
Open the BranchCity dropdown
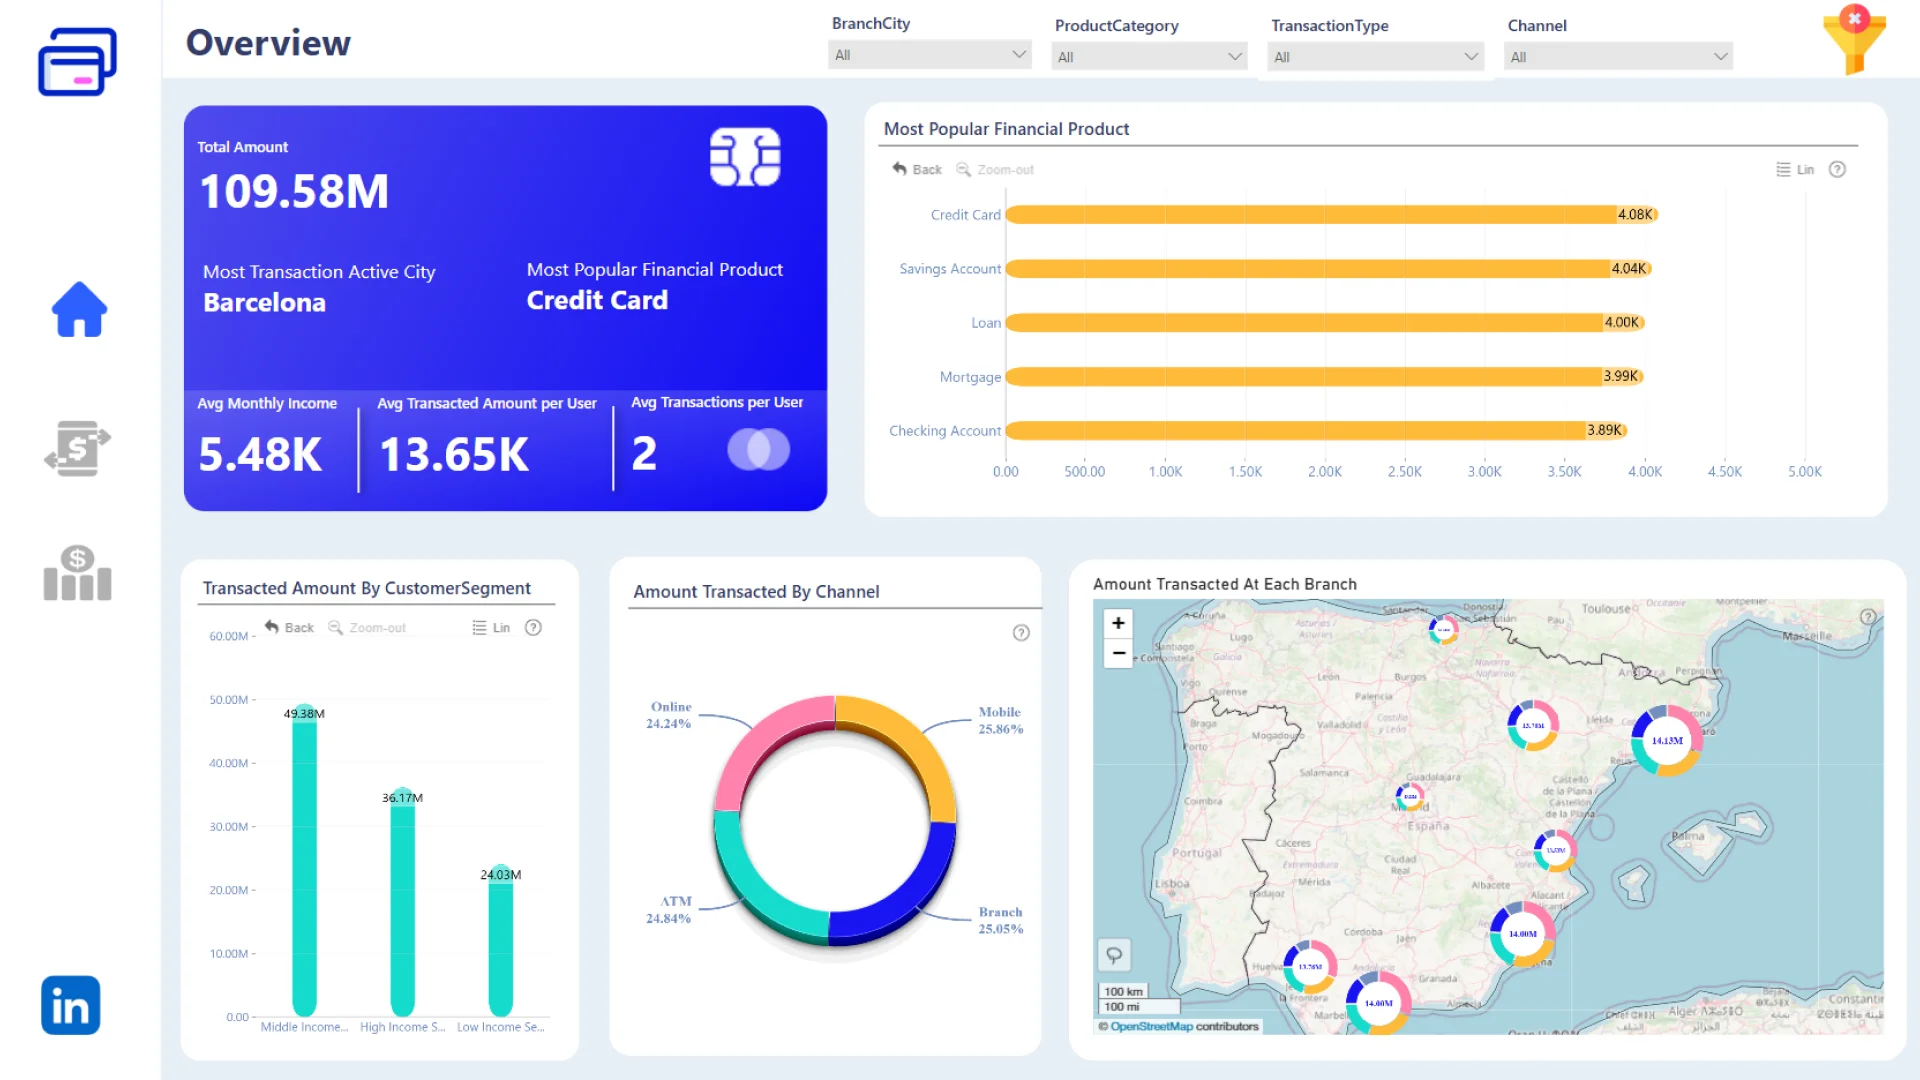point(930,55)
